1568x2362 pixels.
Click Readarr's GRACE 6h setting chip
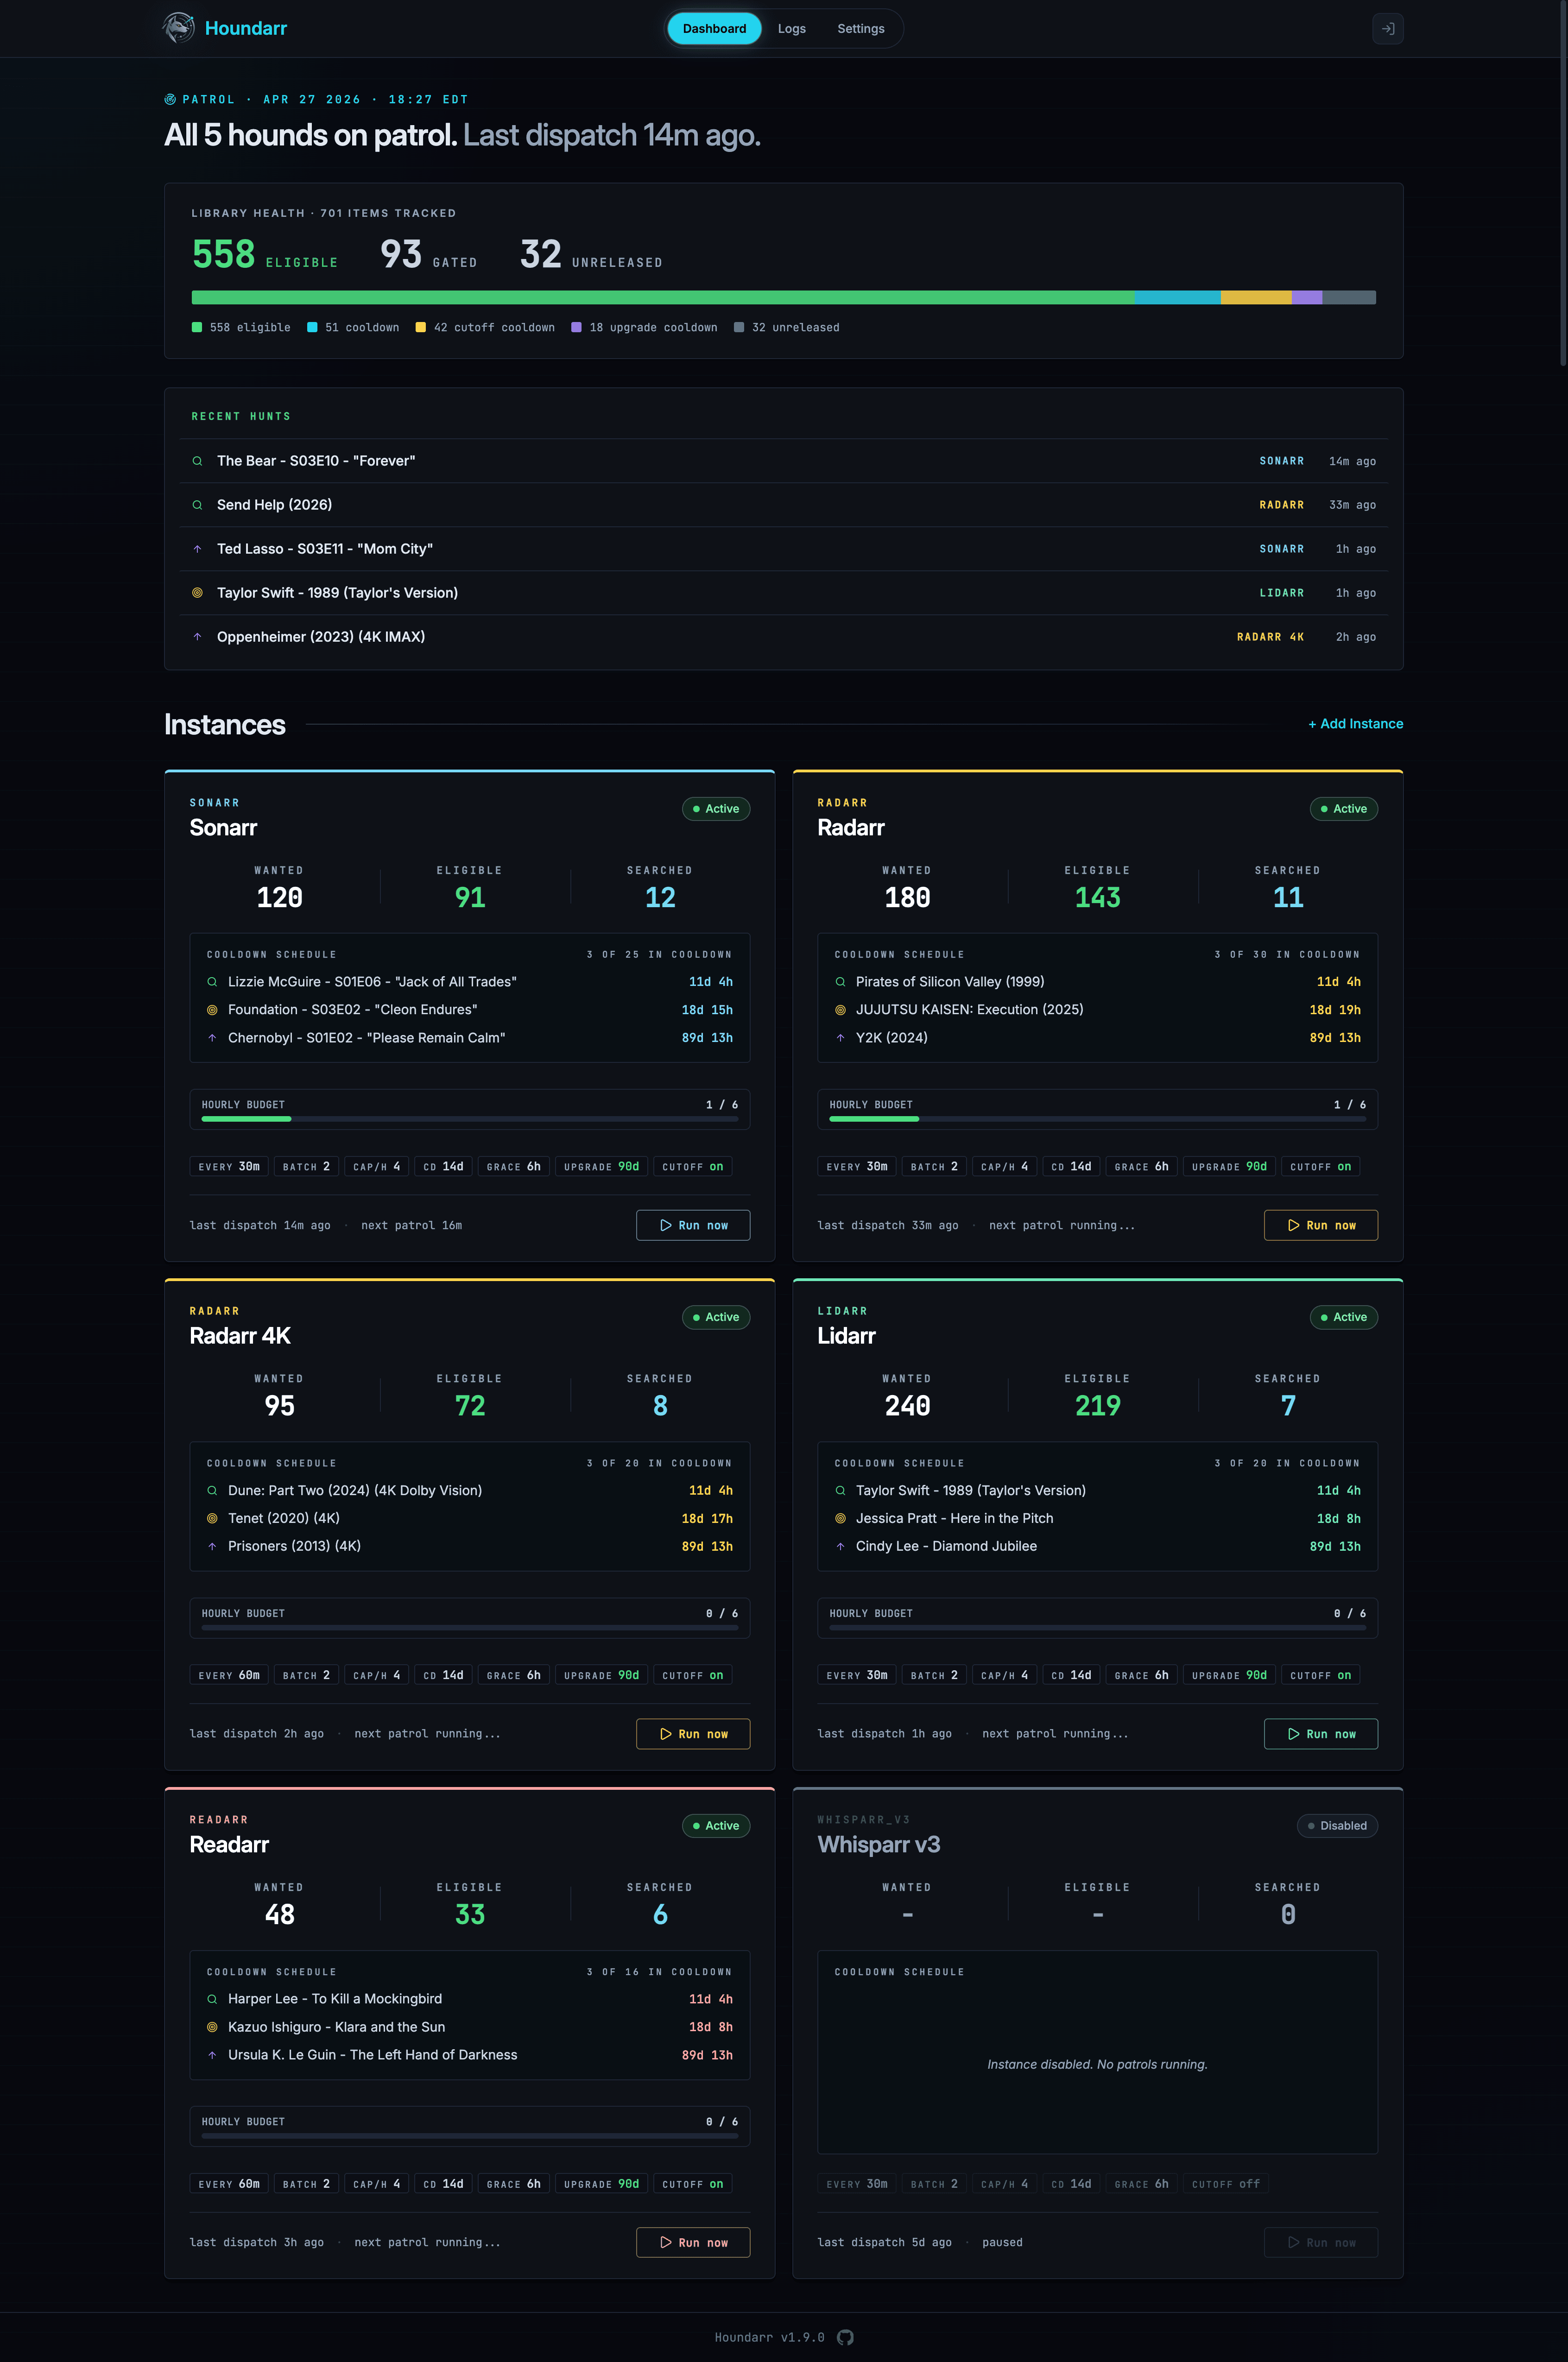point(514,2184)
